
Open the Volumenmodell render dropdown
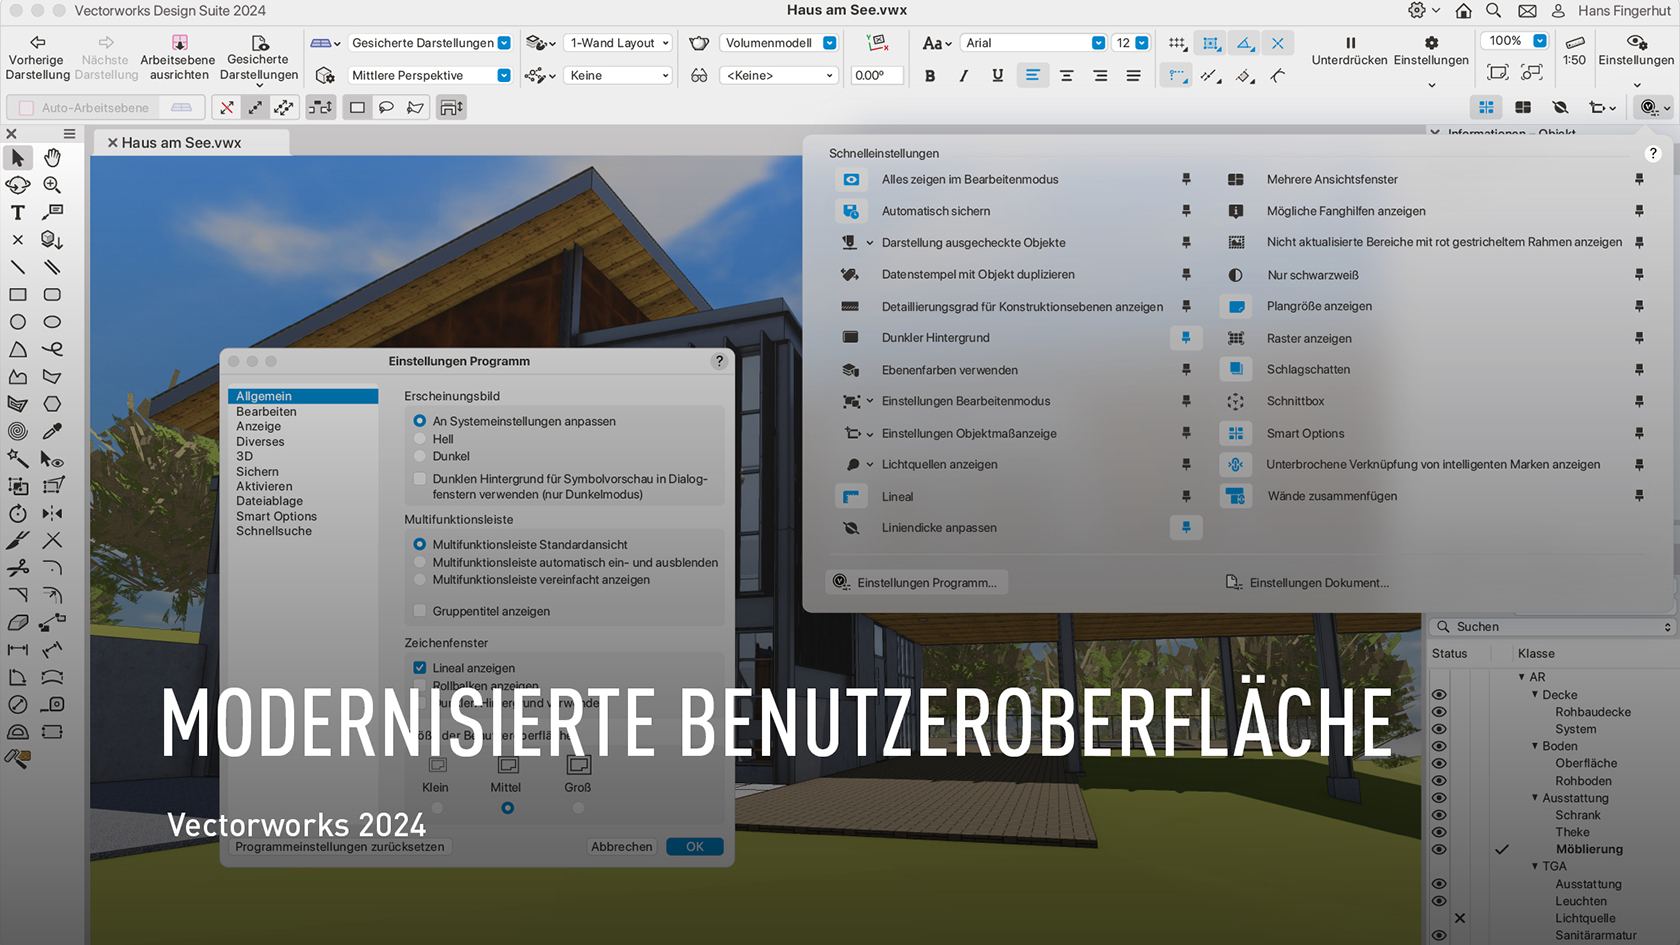pyautogui.click(x=778, y=43)
